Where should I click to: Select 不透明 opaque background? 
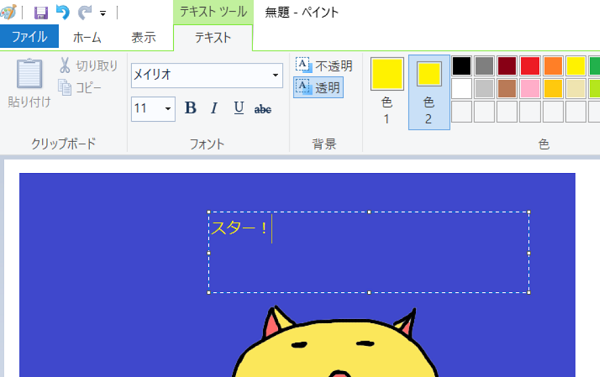click(324, 65)
